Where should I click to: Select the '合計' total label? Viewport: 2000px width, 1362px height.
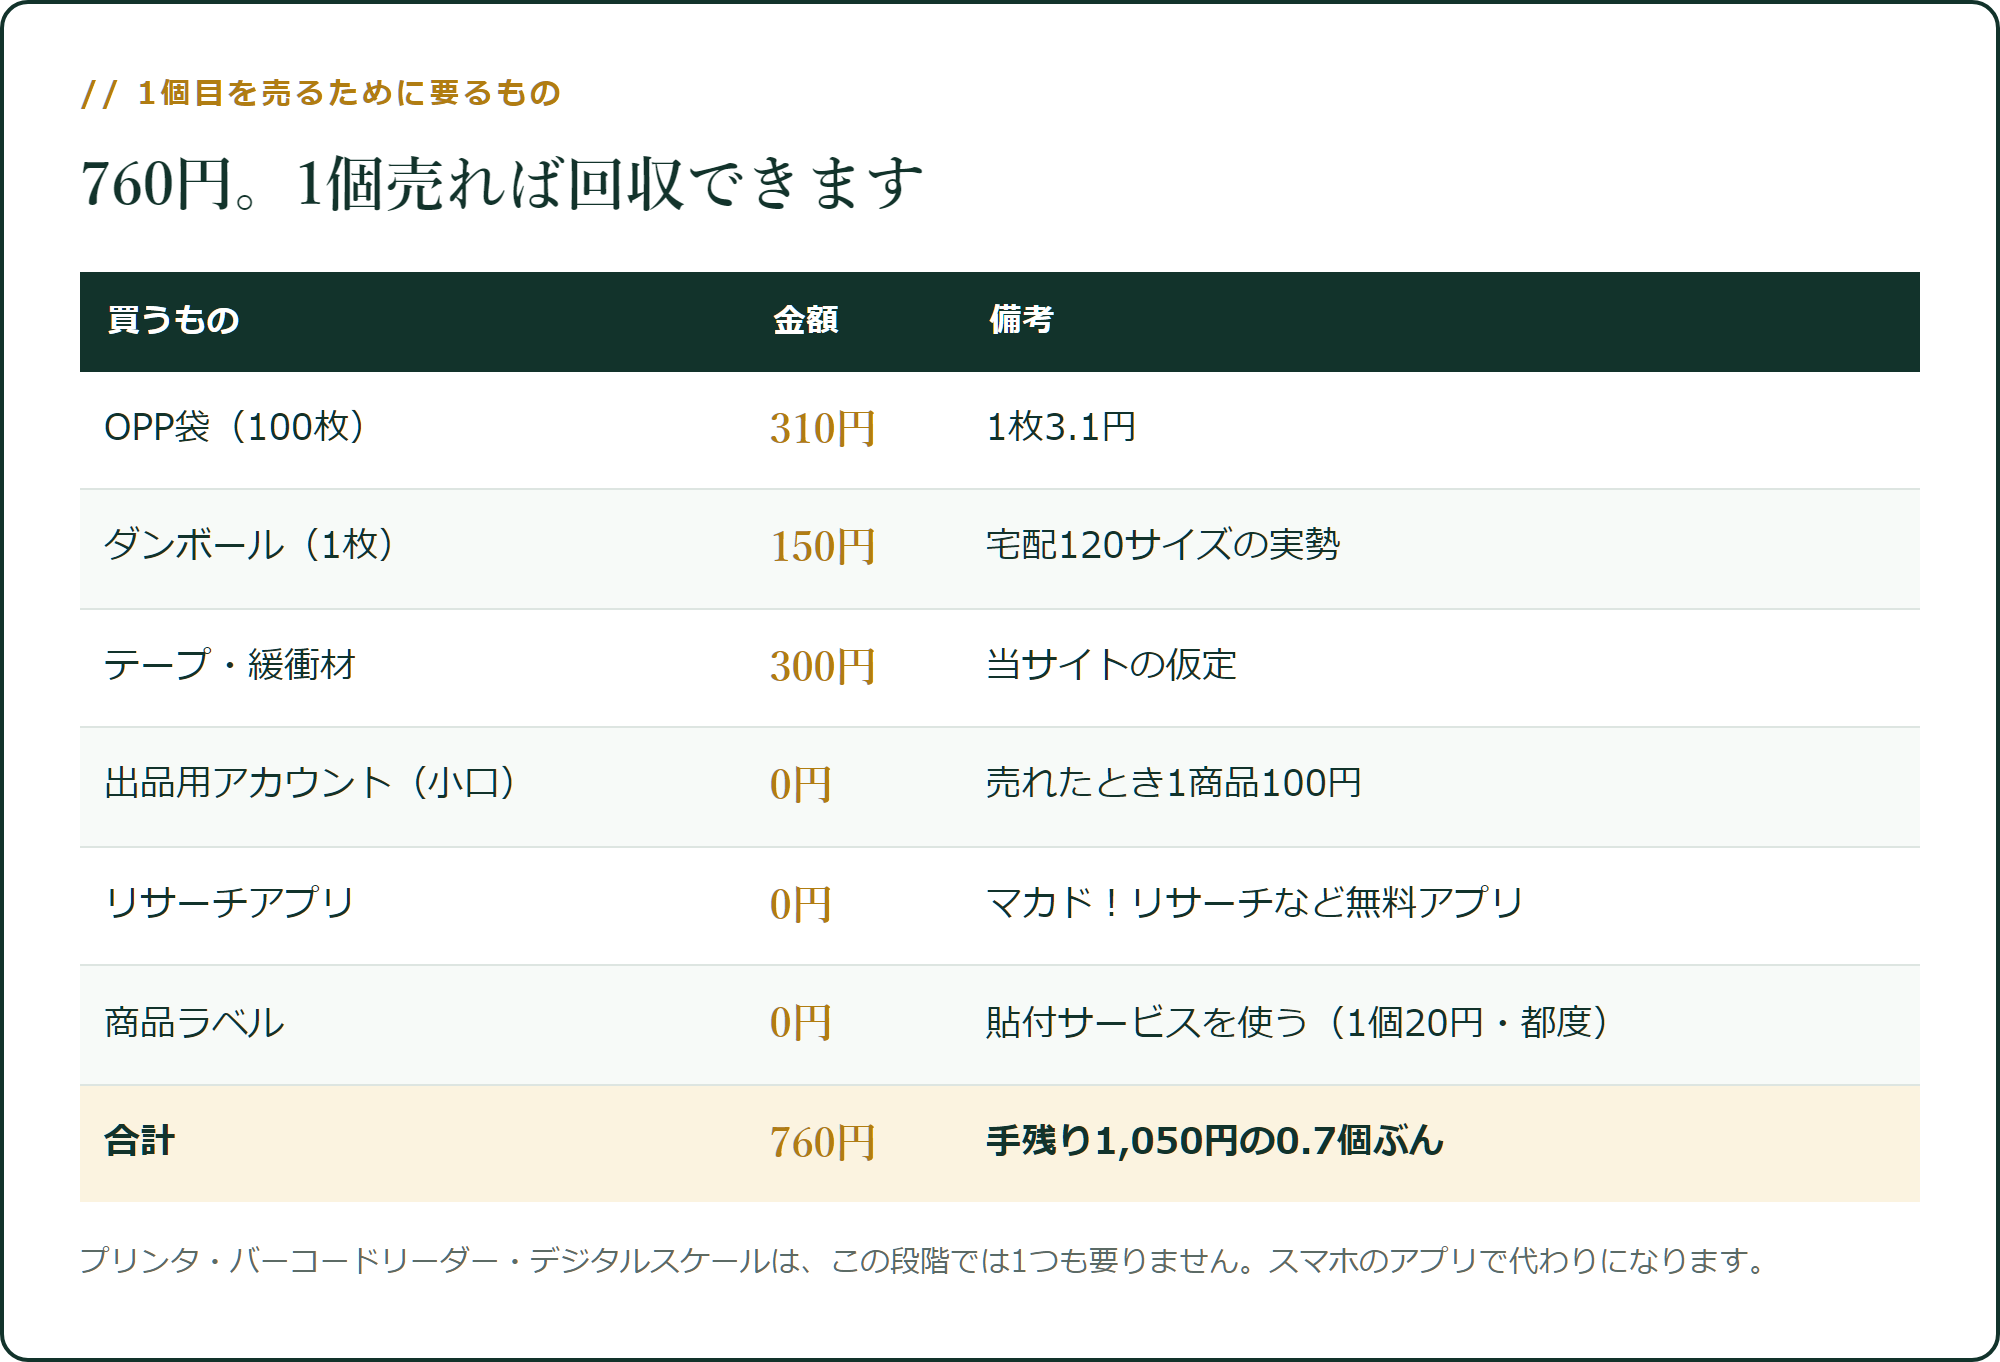point(140,1141)
